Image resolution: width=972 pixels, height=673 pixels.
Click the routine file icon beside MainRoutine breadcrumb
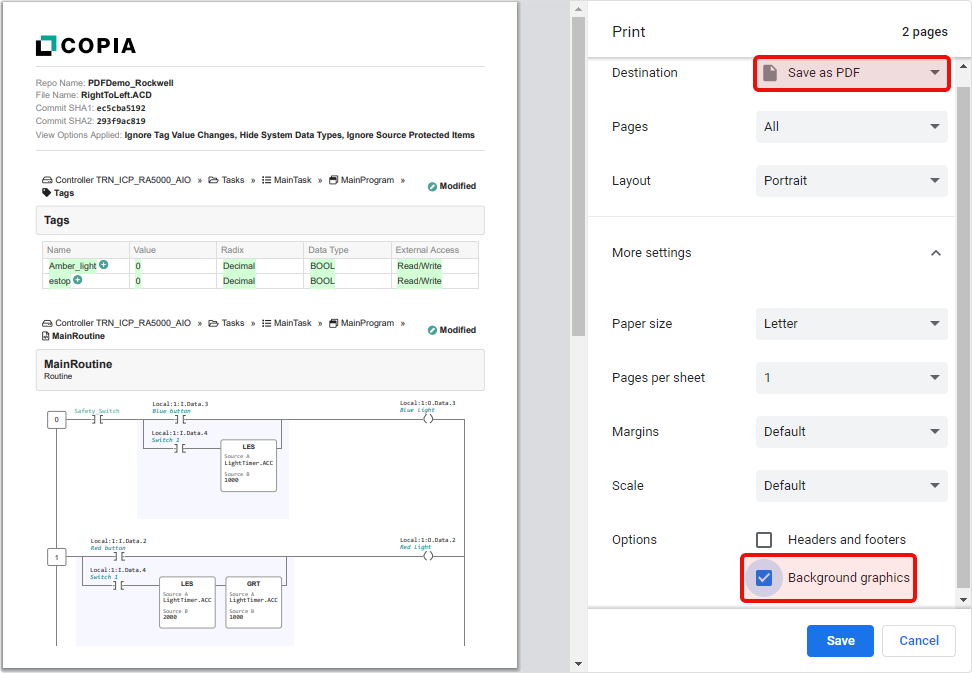[x=46, y=336]
